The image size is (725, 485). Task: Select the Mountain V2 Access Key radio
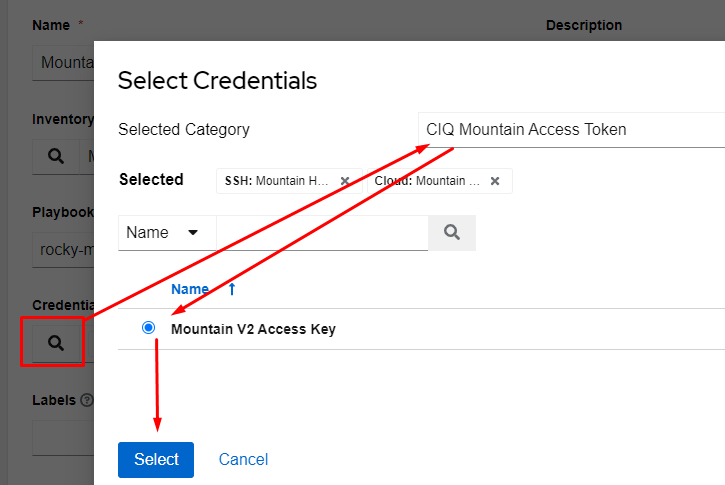149,328
